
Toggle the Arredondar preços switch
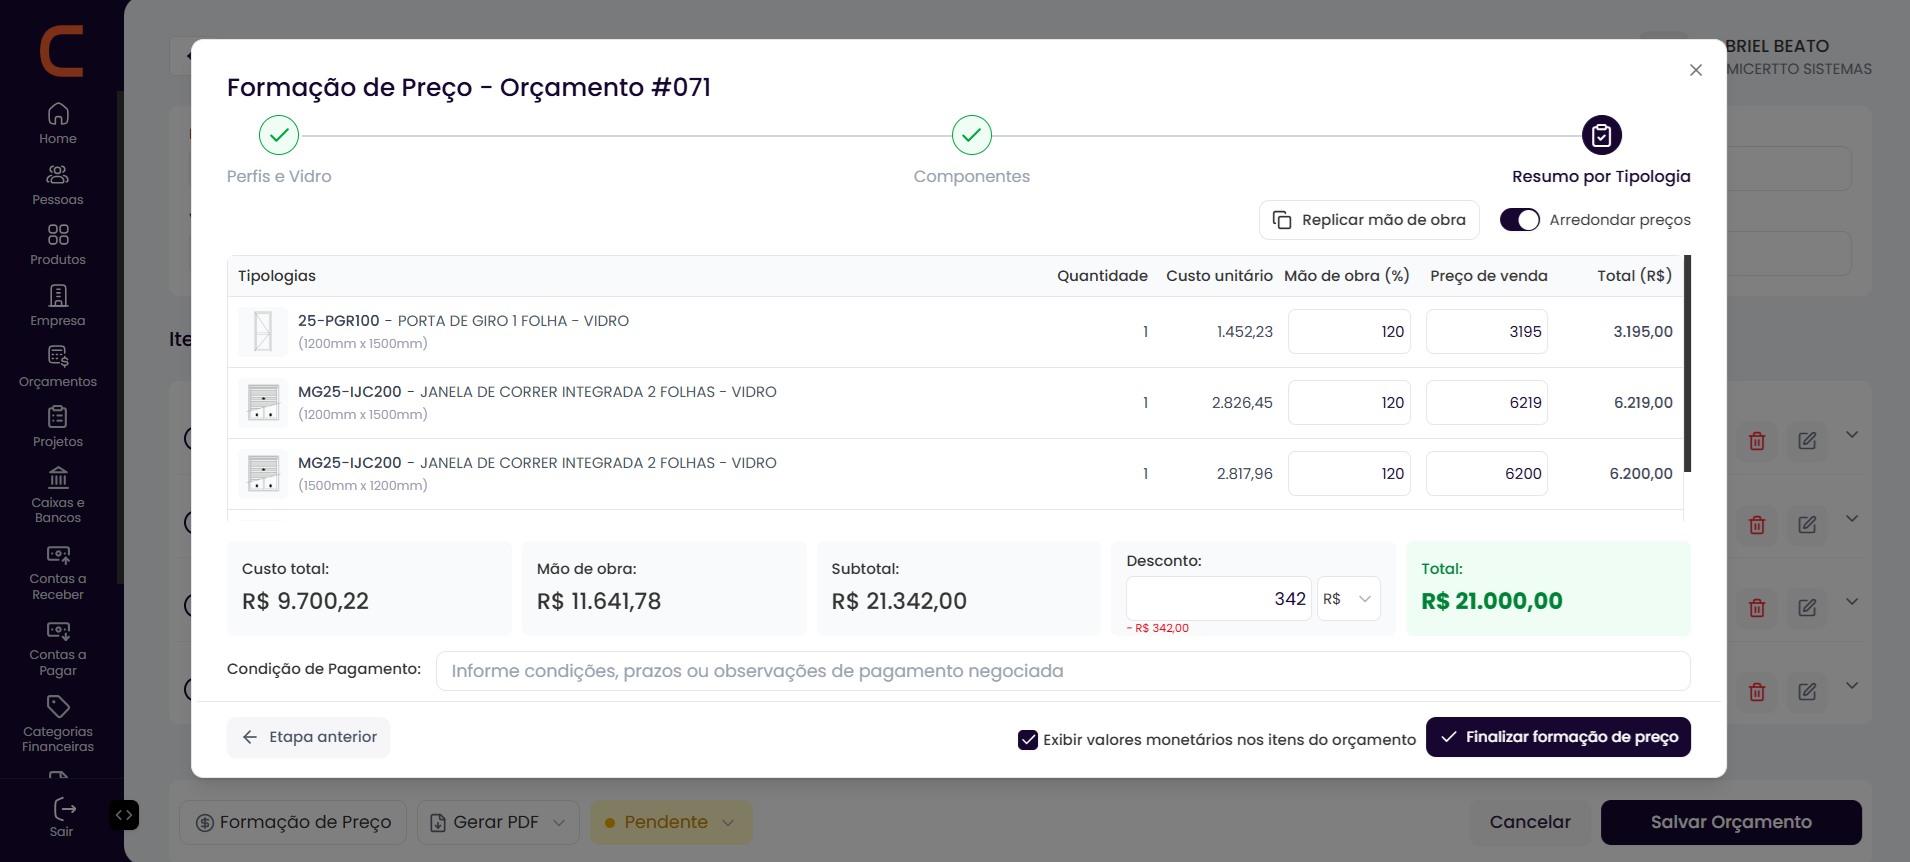click(x=1520, y=220)
